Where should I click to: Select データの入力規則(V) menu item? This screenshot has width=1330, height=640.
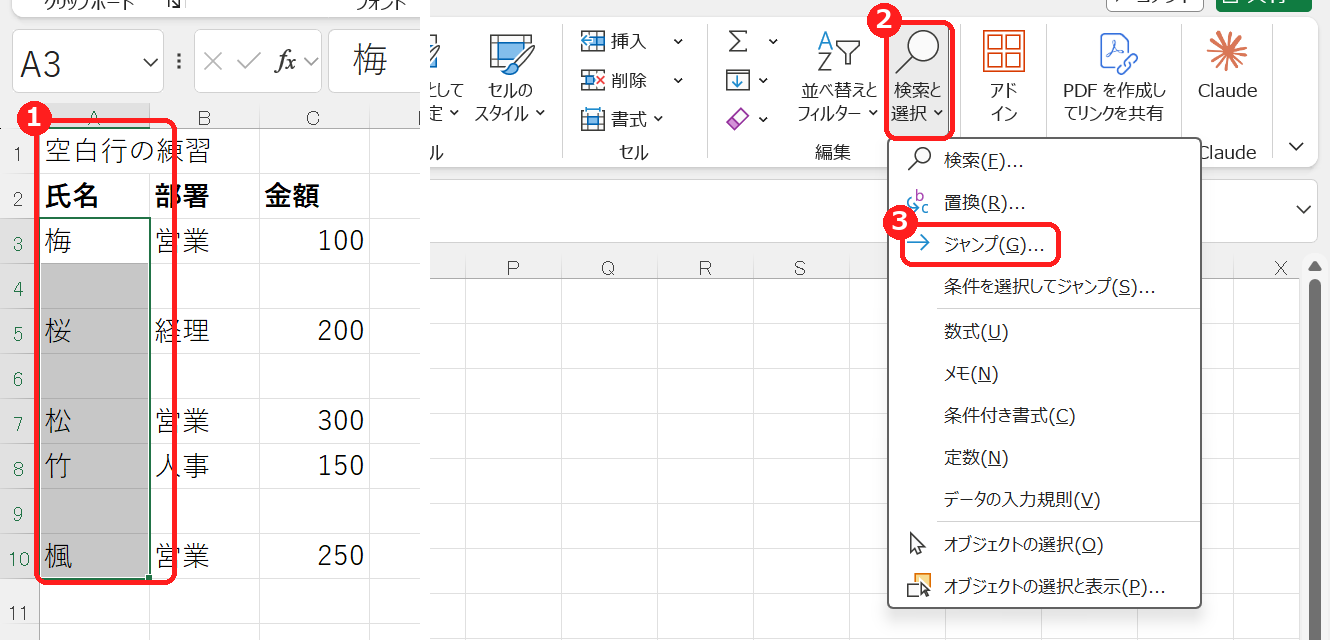click(1044, 499)
